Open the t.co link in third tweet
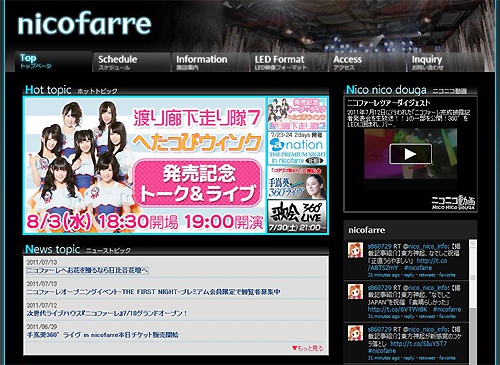Viewport: 500px width, 365px height. point(418,344)
